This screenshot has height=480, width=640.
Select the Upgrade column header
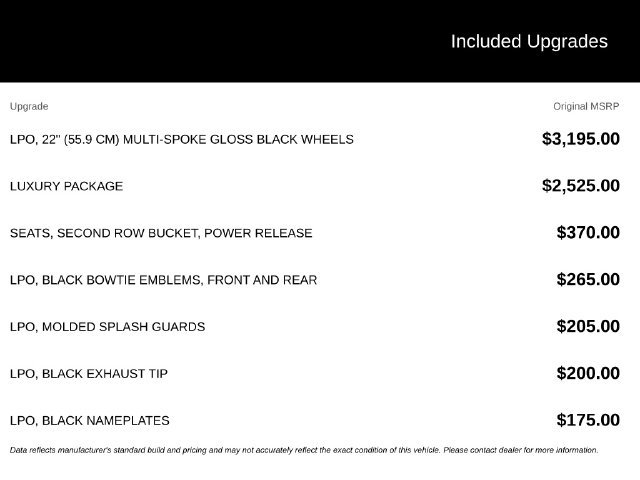[x=29, y=106]
